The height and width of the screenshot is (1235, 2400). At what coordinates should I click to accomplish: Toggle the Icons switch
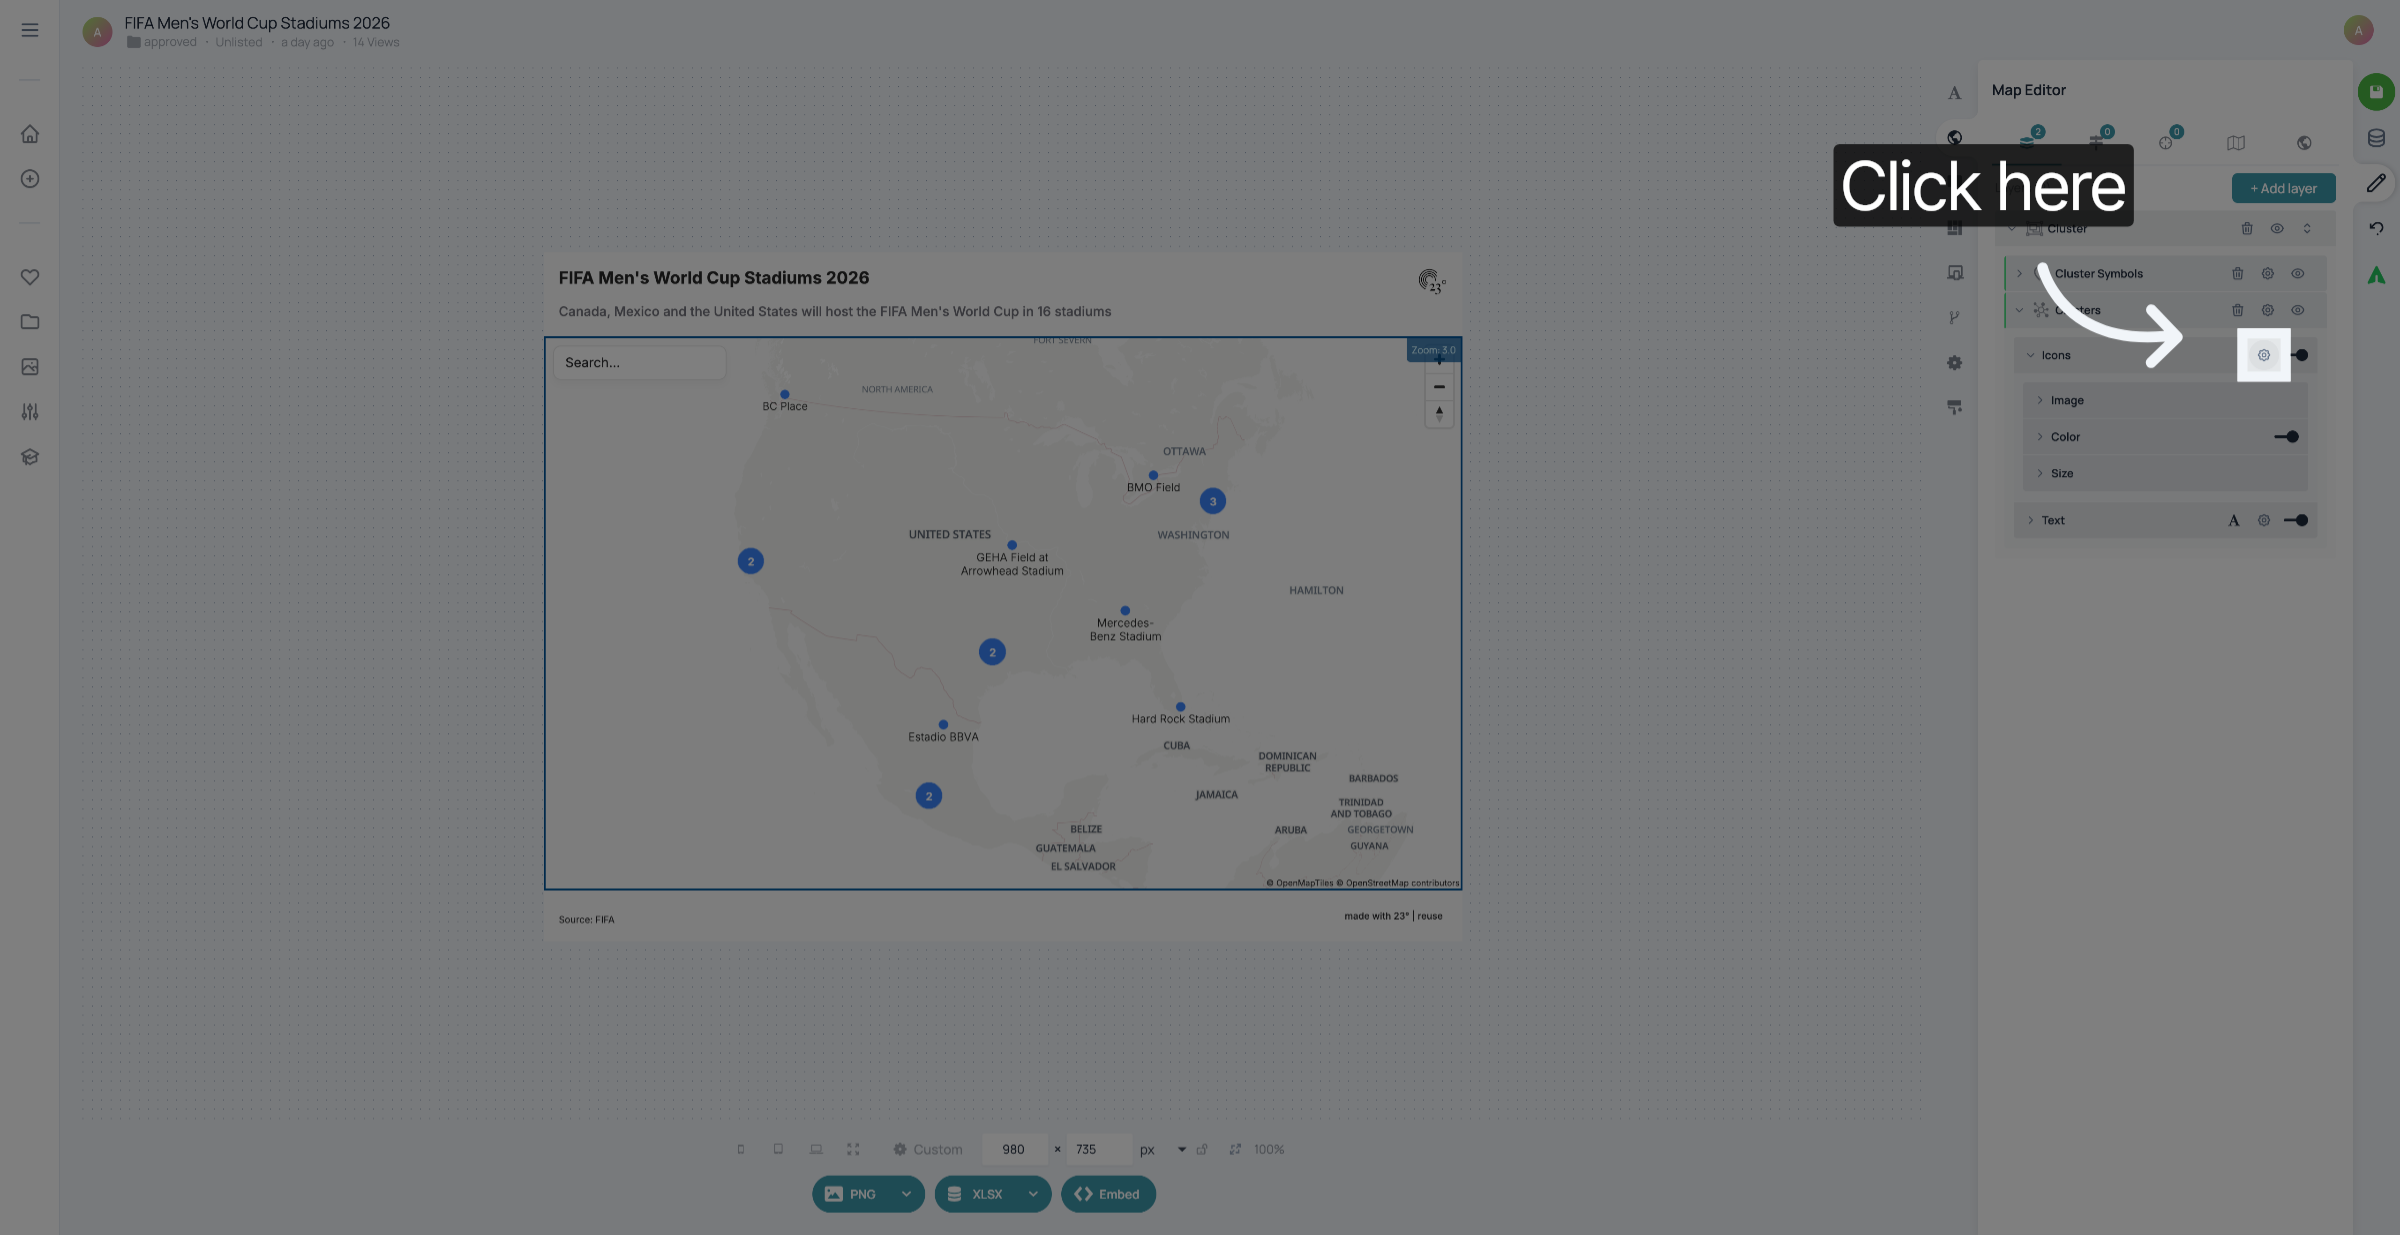(x=2299, y=355)
